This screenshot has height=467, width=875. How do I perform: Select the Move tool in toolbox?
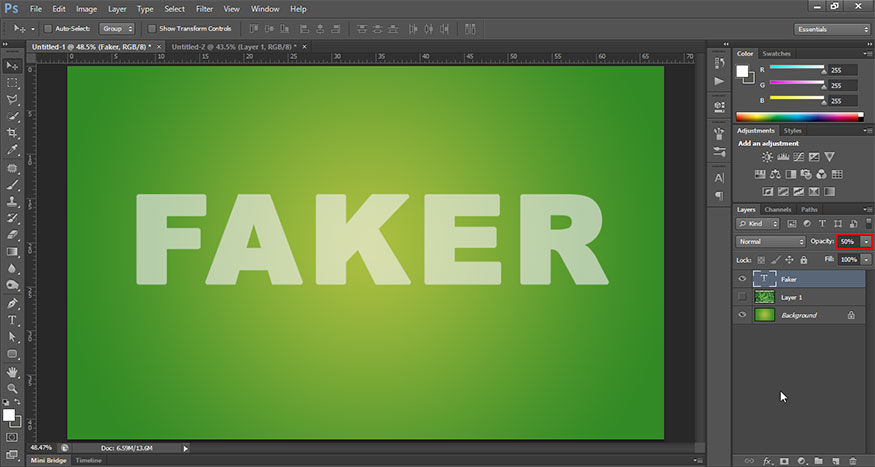click(x=12, y=66)
